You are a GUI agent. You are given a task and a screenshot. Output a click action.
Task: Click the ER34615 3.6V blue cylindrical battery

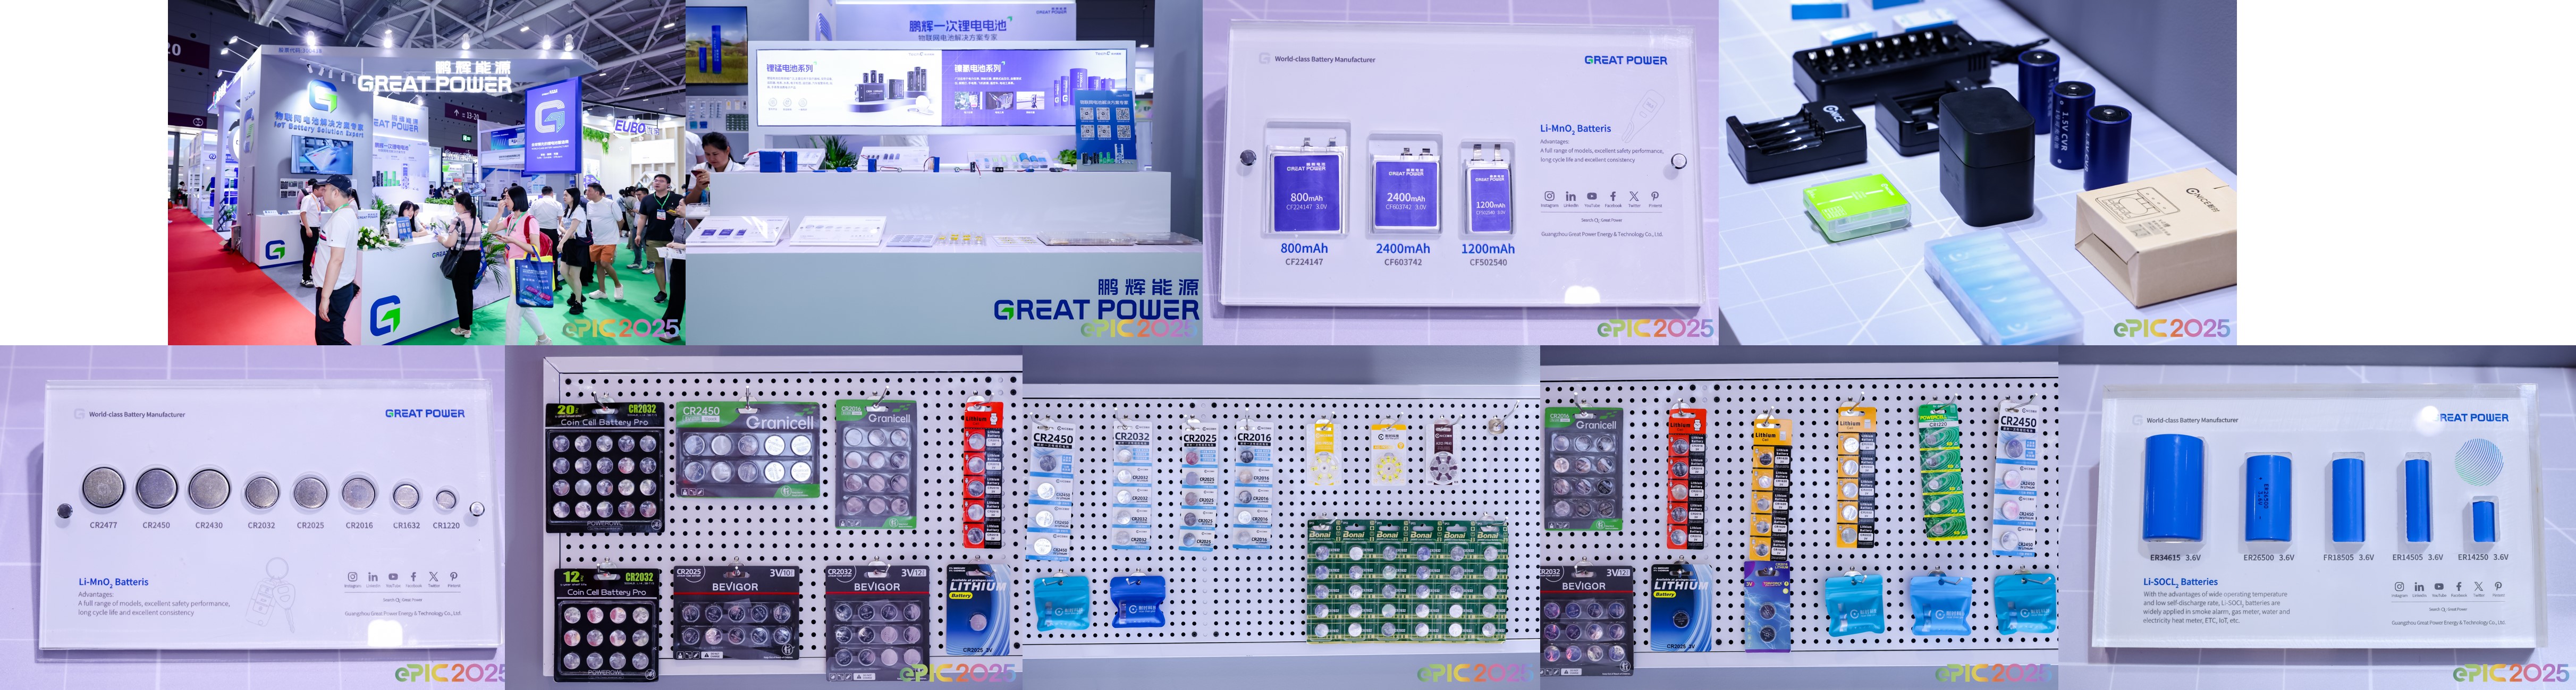tap(2174, 490)
